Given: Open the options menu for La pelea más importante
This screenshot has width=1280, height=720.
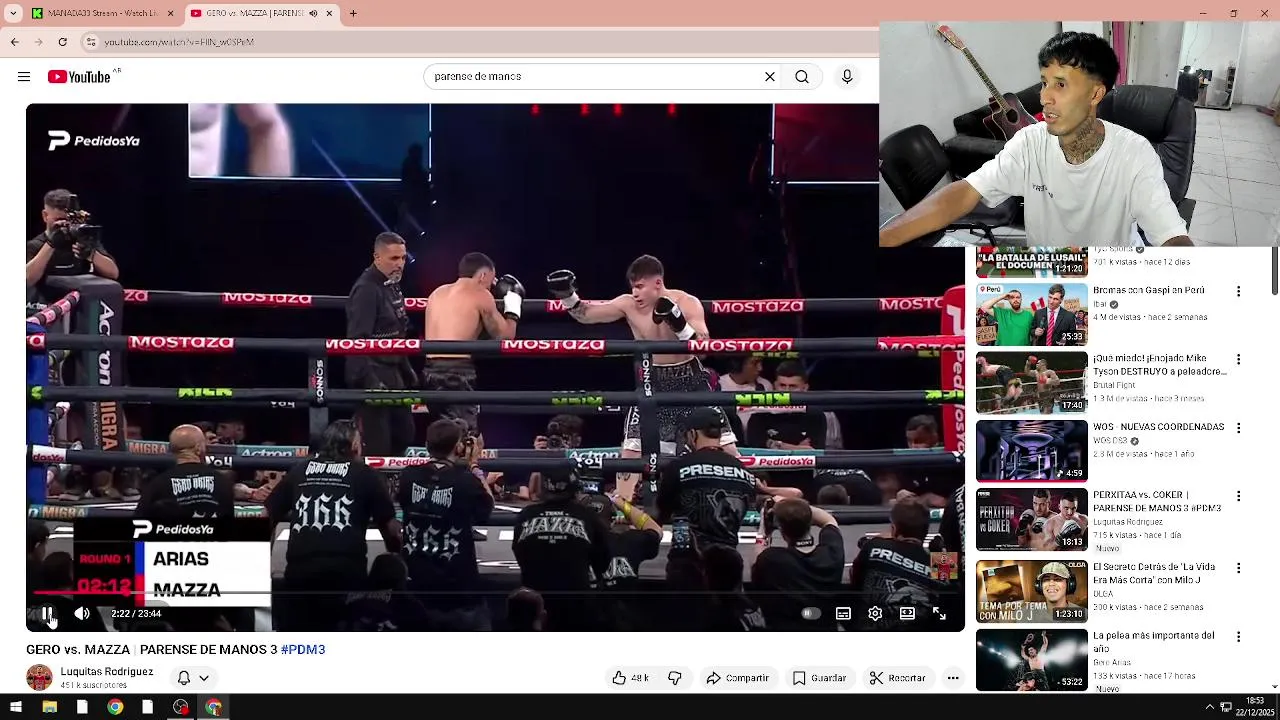Looking at the screenshot, I should tap(1238, 636).
